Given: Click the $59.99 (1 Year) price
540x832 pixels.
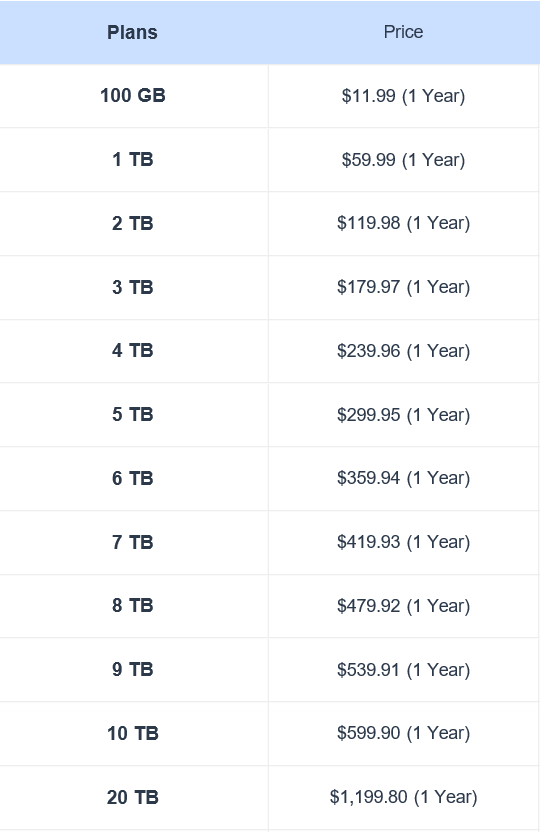Looking at the screenshot, I should pyautogui.click(x=403, y=160).
